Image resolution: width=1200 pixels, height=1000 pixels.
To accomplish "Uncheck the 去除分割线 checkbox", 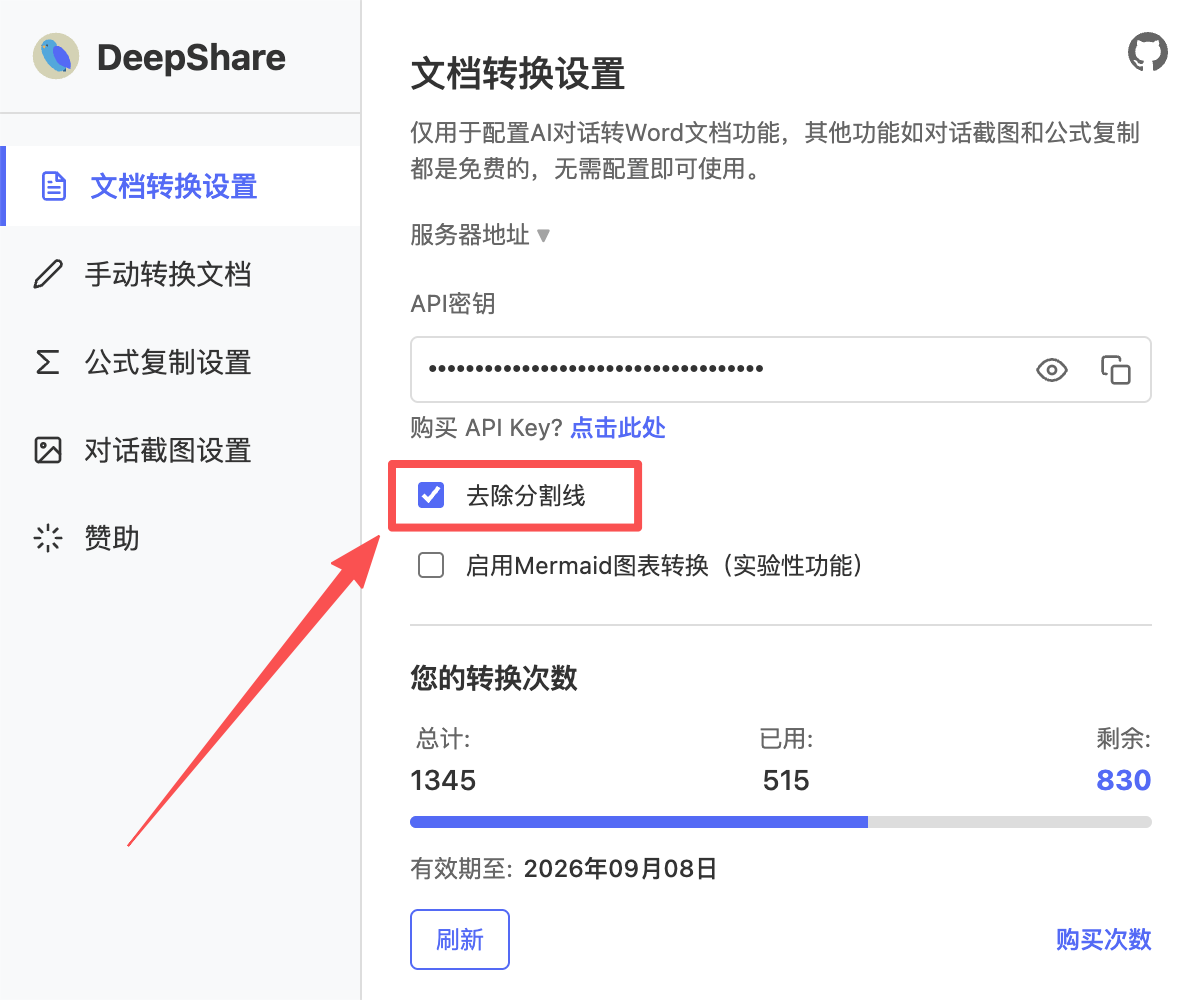I will click(431, 495).
